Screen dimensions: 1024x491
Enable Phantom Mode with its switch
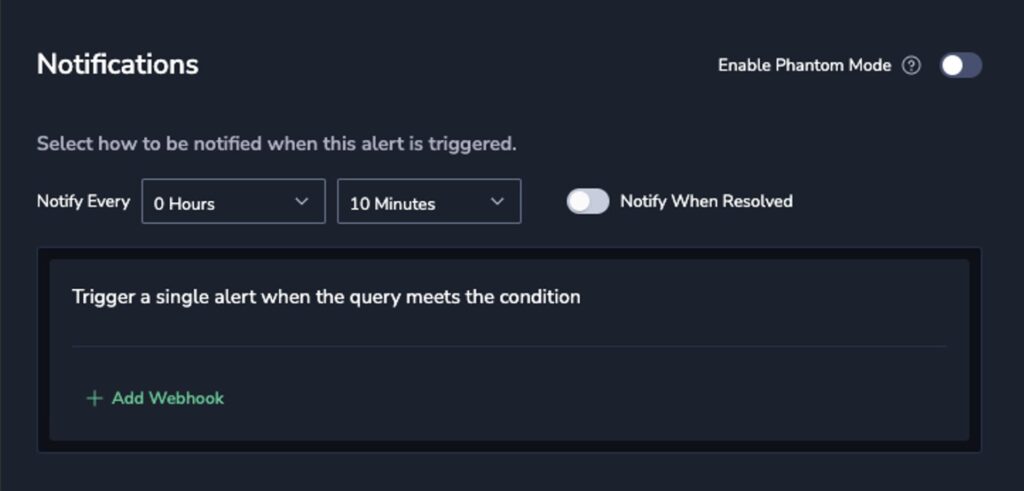click(x=961, y=65)
